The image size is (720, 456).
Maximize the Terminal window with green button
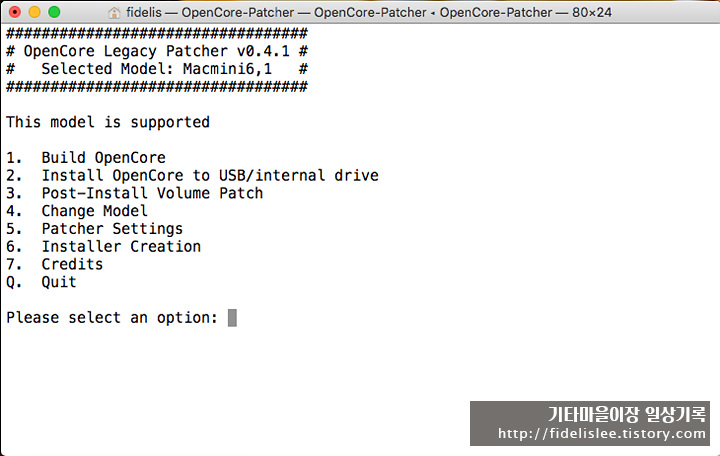coord(54,12)
